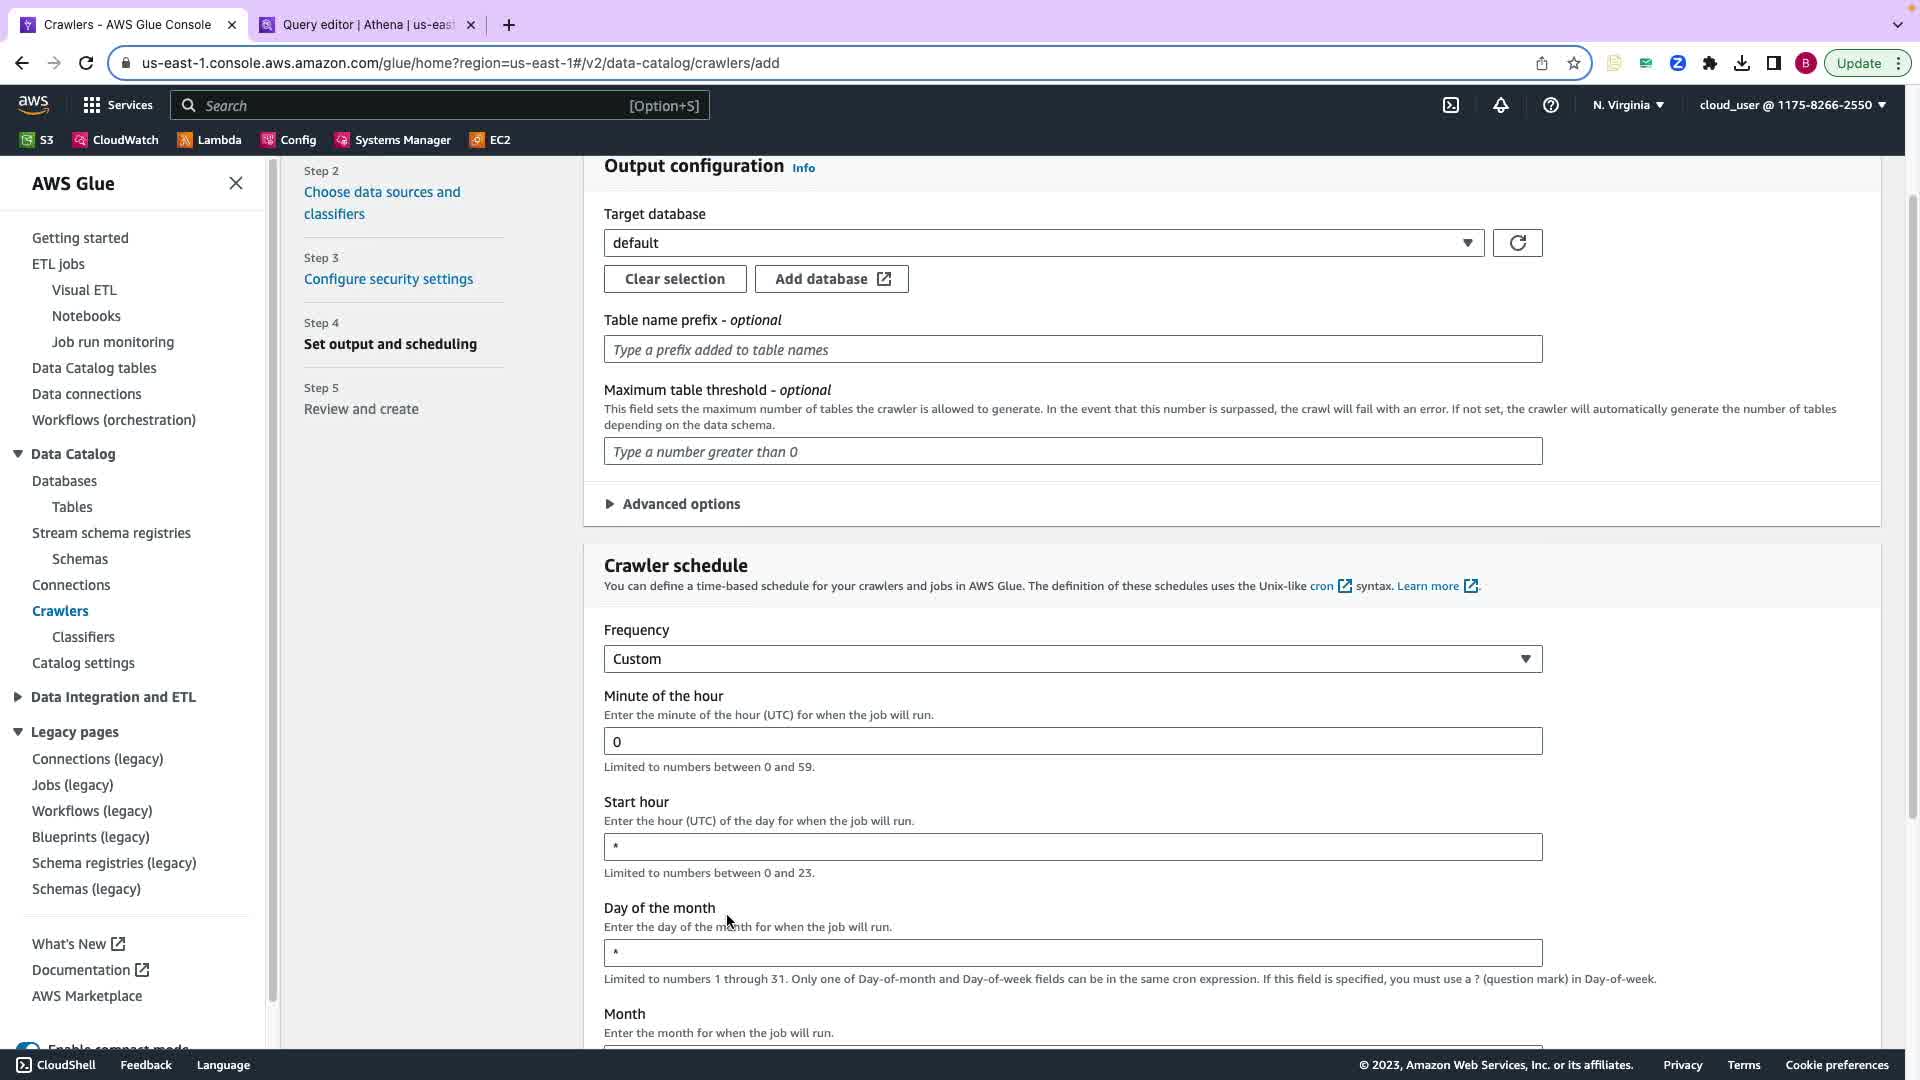The width and height of the screenshot is (1920, 1080).
Task: Open the Lambda favorites bar shortcut
Action: [210, 140]
